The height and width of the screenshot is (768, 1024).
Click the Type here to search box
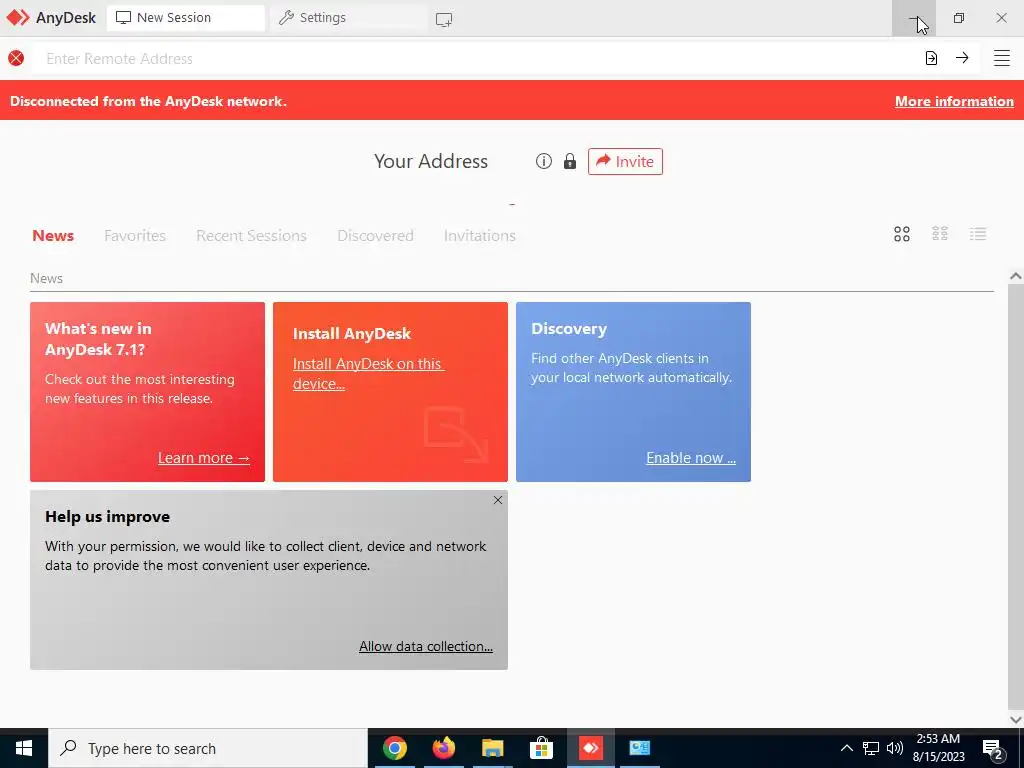(x=208, y=748)
